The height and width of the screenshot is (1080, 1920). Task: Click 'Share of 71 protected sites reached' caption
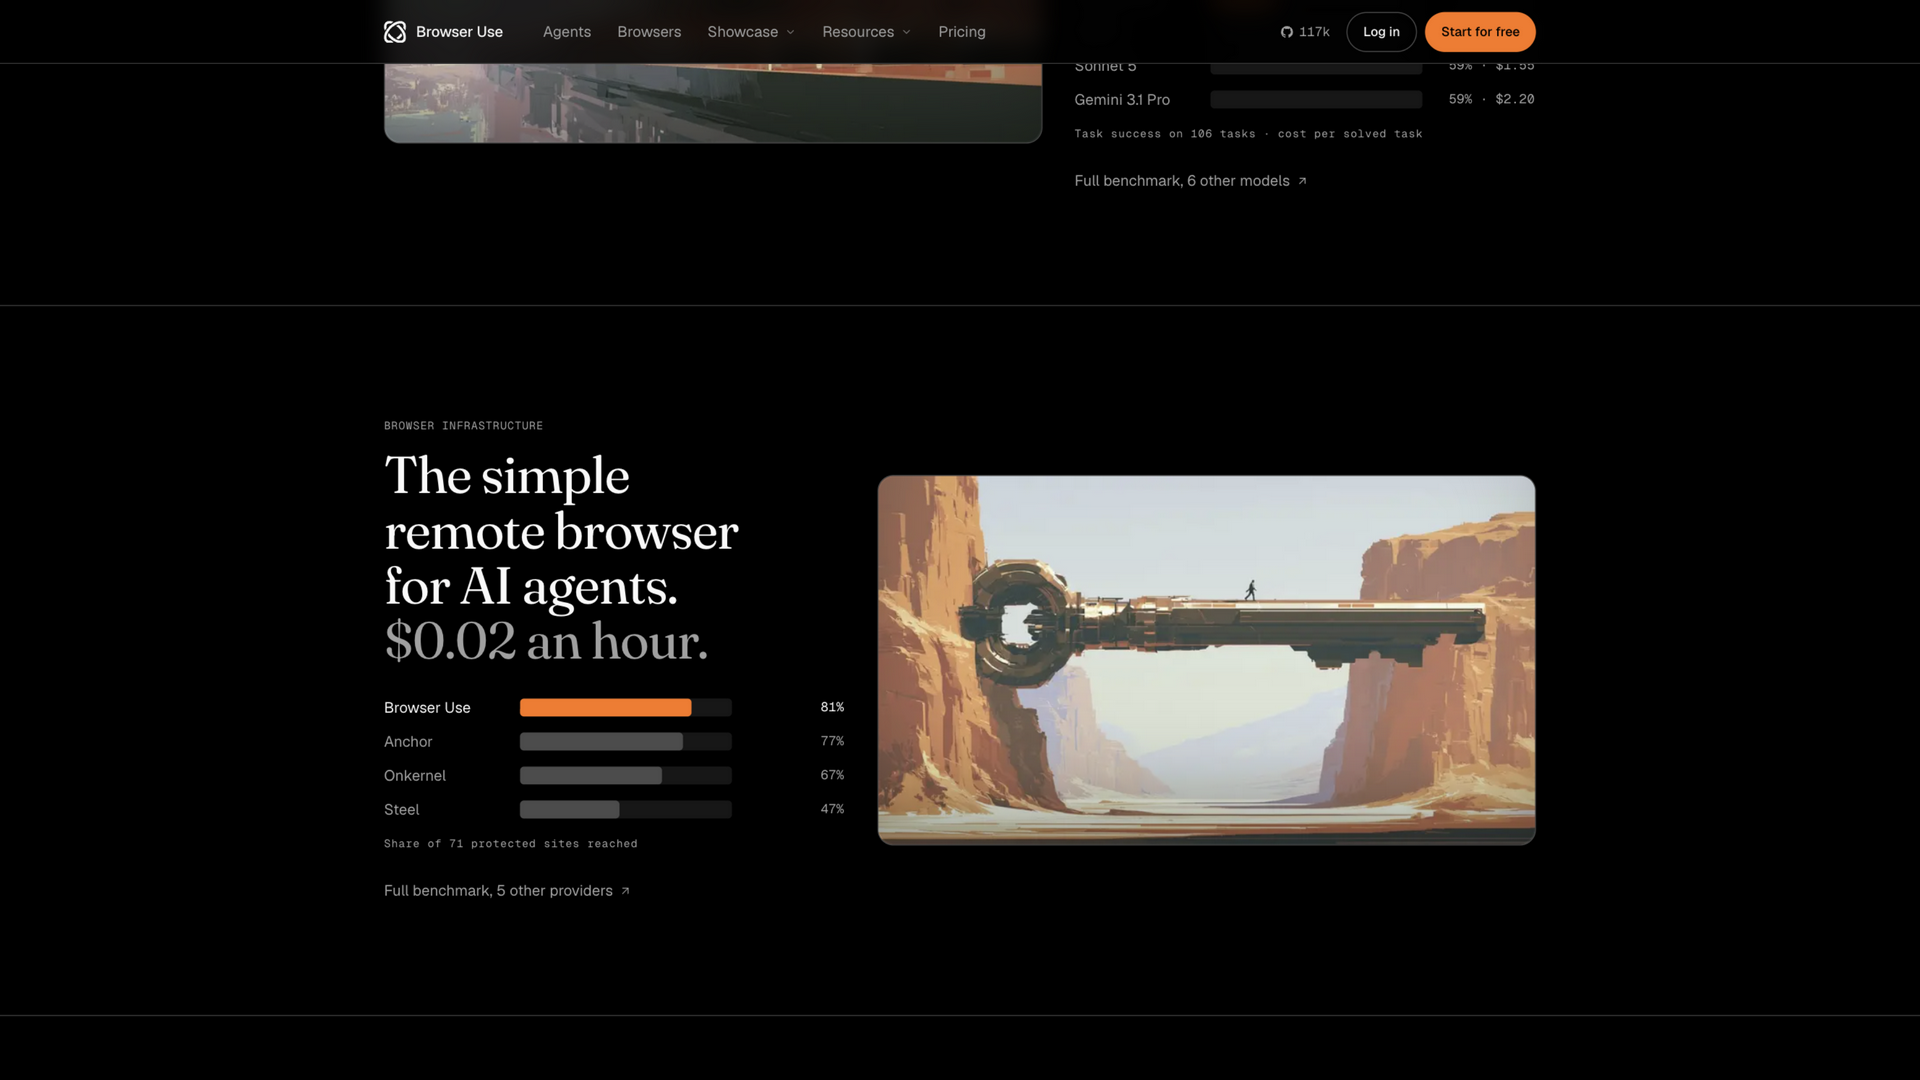pyautogui.click(x=511, y=844)
